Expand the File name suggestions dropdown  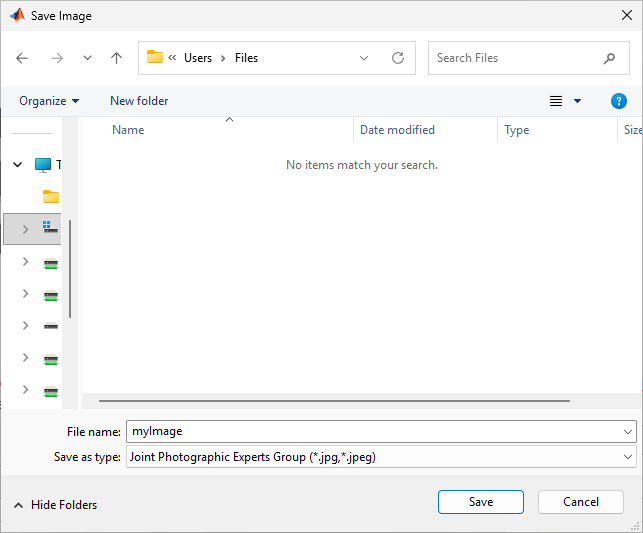[x=627, y=432]
